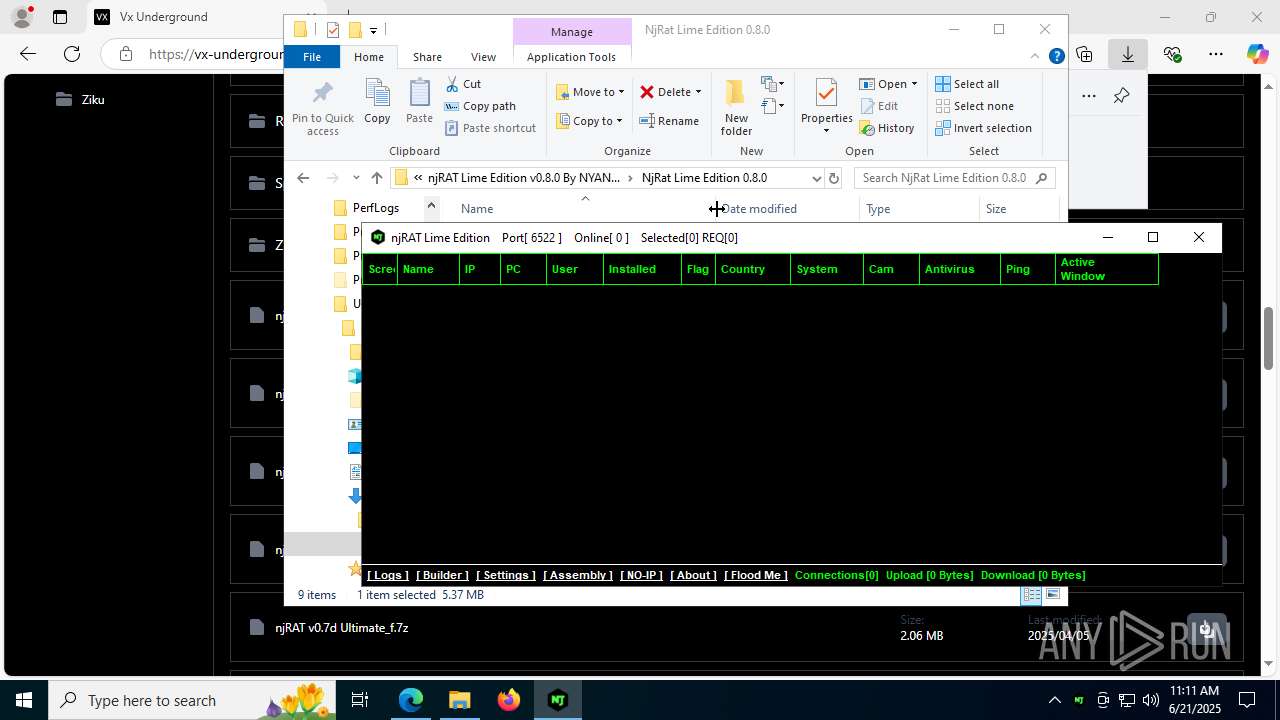Click the Rename button
1280x720 pixels.
(x=669, y=121)
